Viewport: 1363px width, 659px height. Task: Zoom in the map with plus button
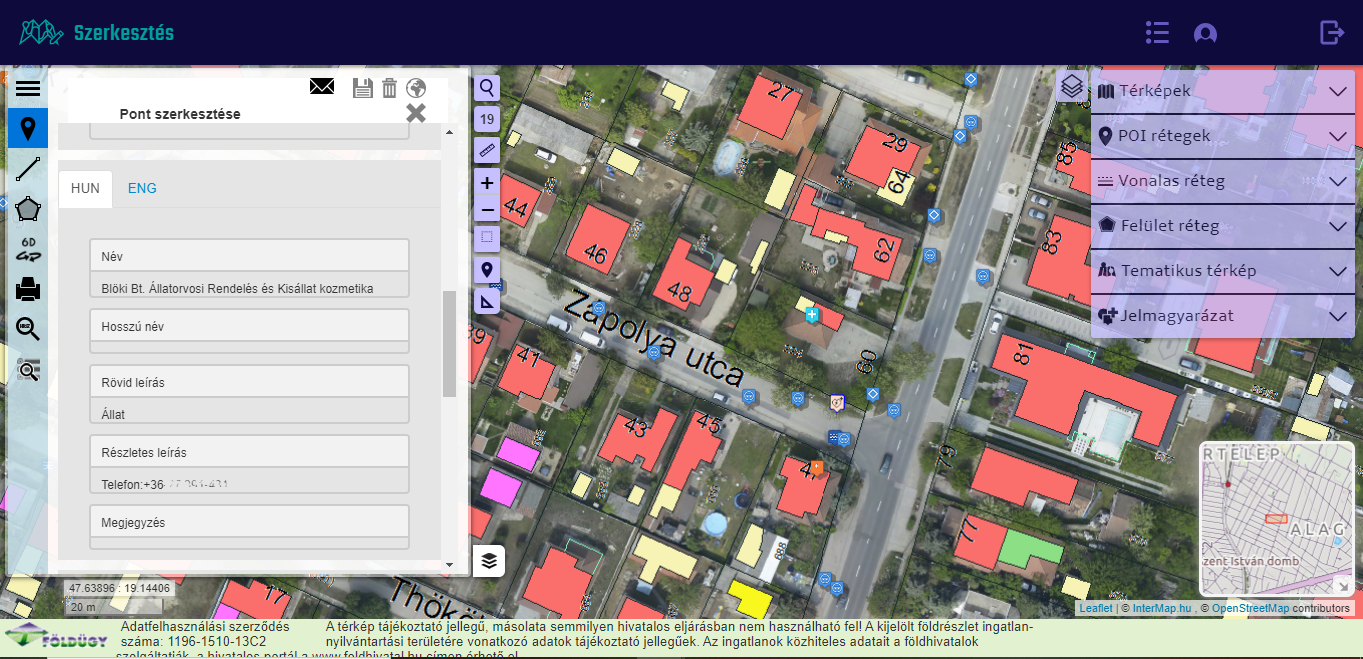(x=487, y=183)
